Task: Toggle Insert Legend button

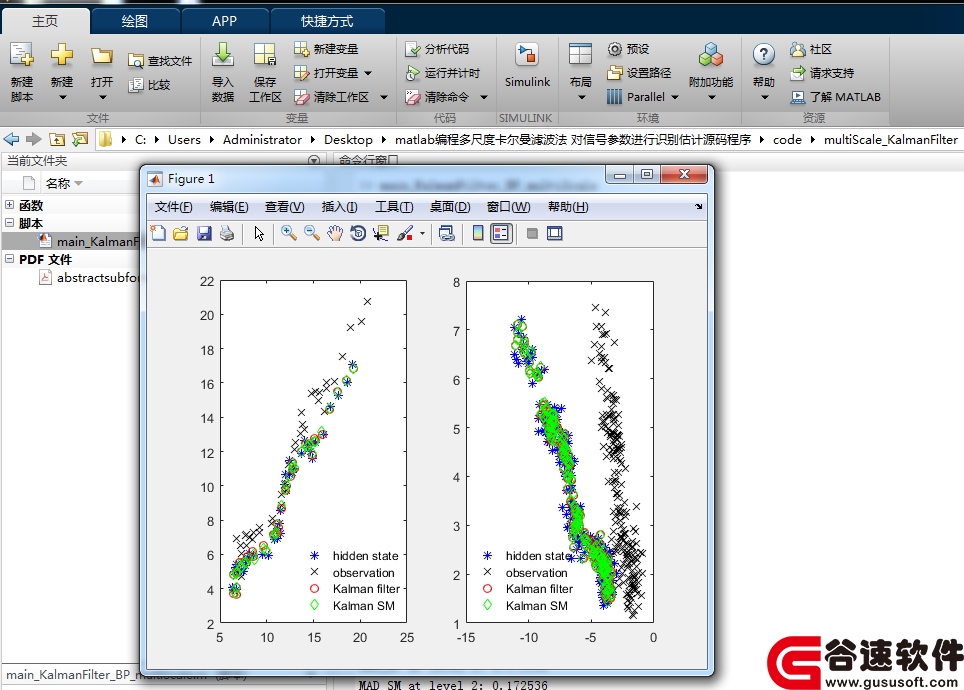Action: click(x=502, y=233)
